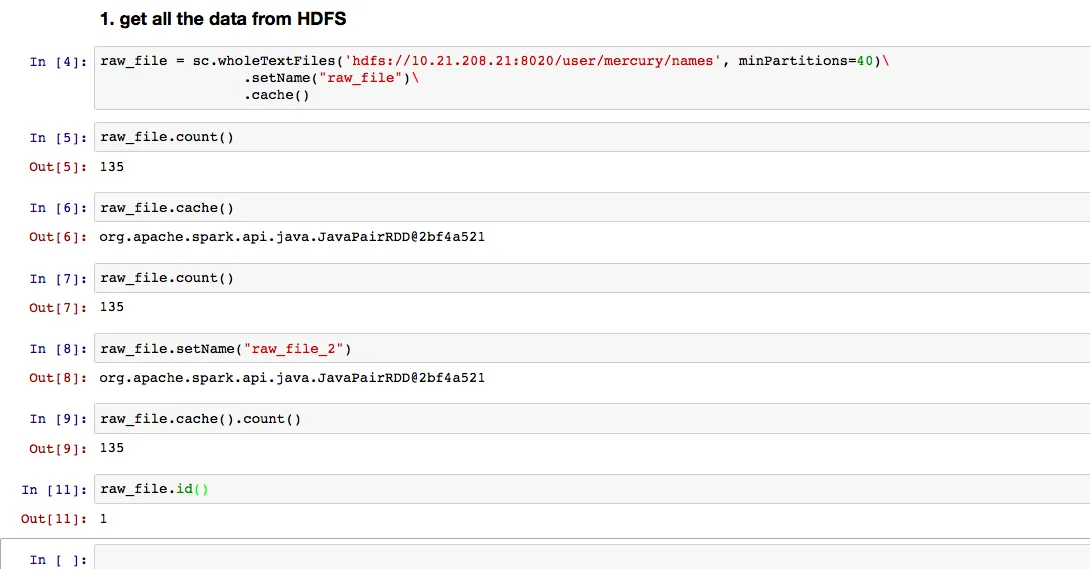Select the In [5] raw_file.count() cell

coord(590,137)
